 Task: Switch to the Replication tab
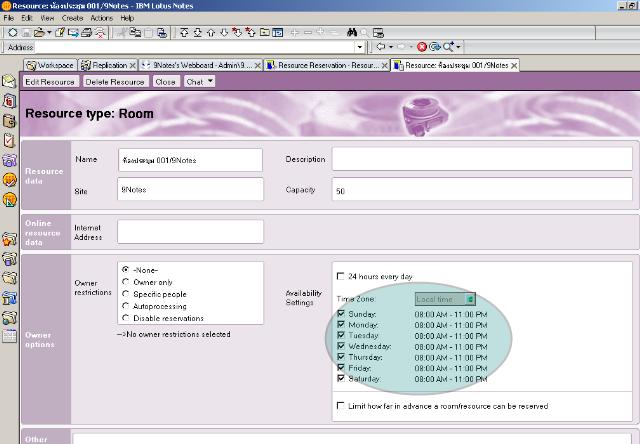[x=108, y=65]
